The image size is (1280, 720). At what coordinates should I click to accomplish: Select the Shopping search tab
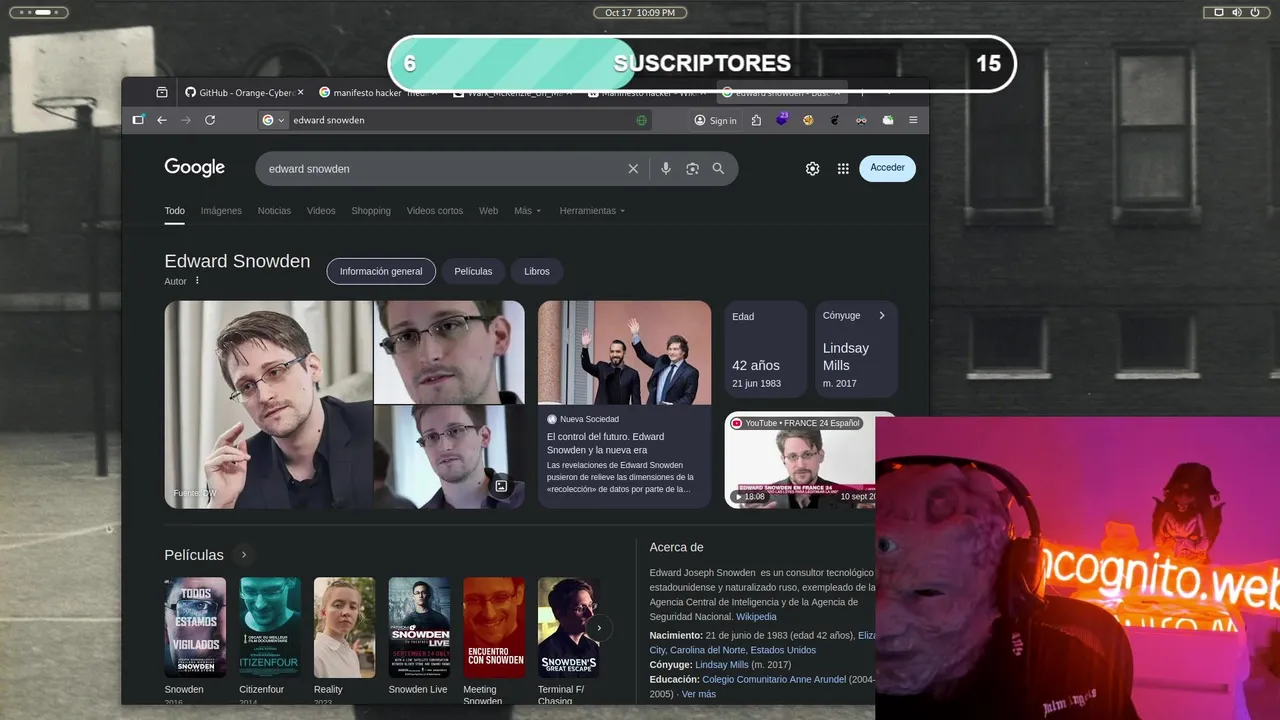coord(371,211)
